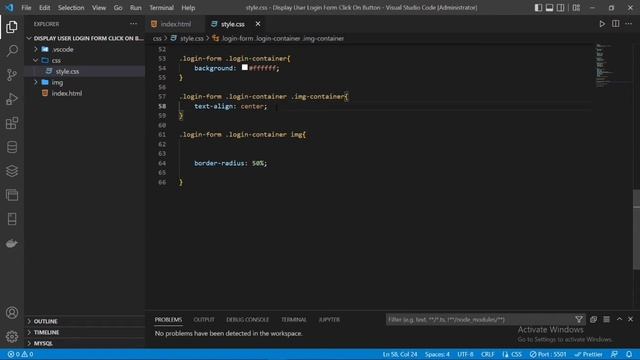Customize layout icon in title bar
640x360 pixels.
coord(576,8)
